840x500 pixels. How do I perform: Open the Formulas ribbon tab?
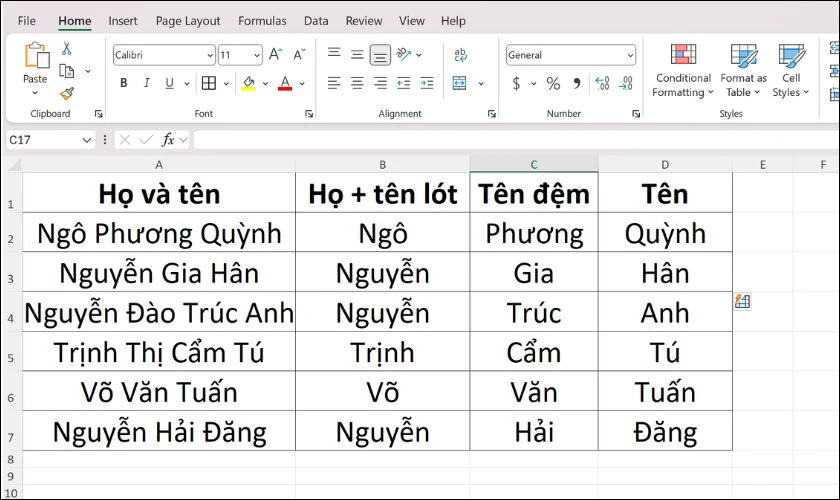click(262, 21)
